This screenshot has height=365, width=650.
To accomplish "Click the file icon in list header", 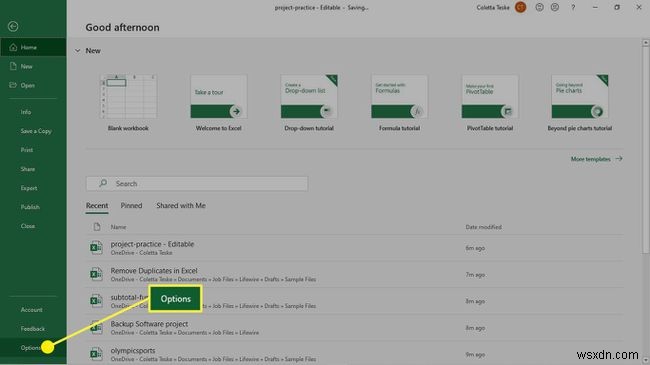I will pos(97,226).
